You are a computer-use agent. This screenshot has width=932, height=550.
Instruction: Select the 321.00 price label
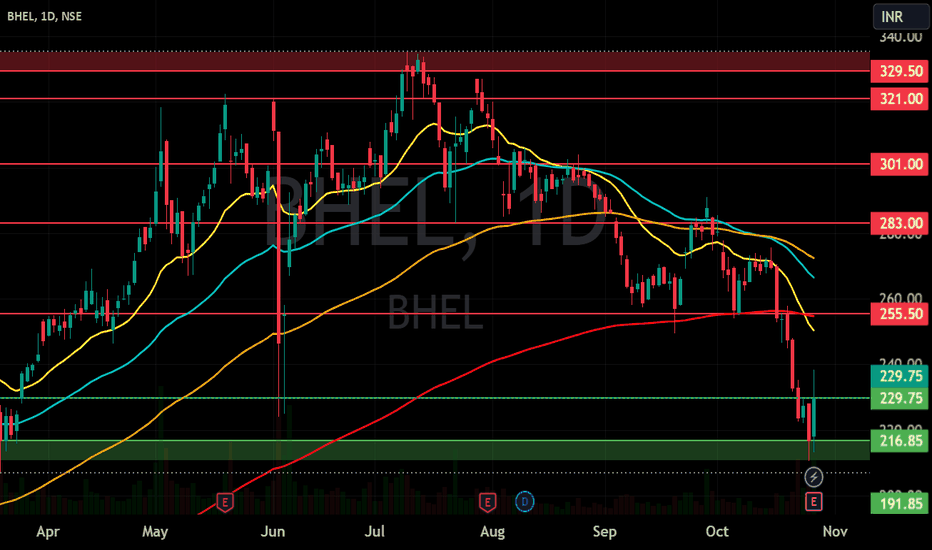[x=900, y=99]
